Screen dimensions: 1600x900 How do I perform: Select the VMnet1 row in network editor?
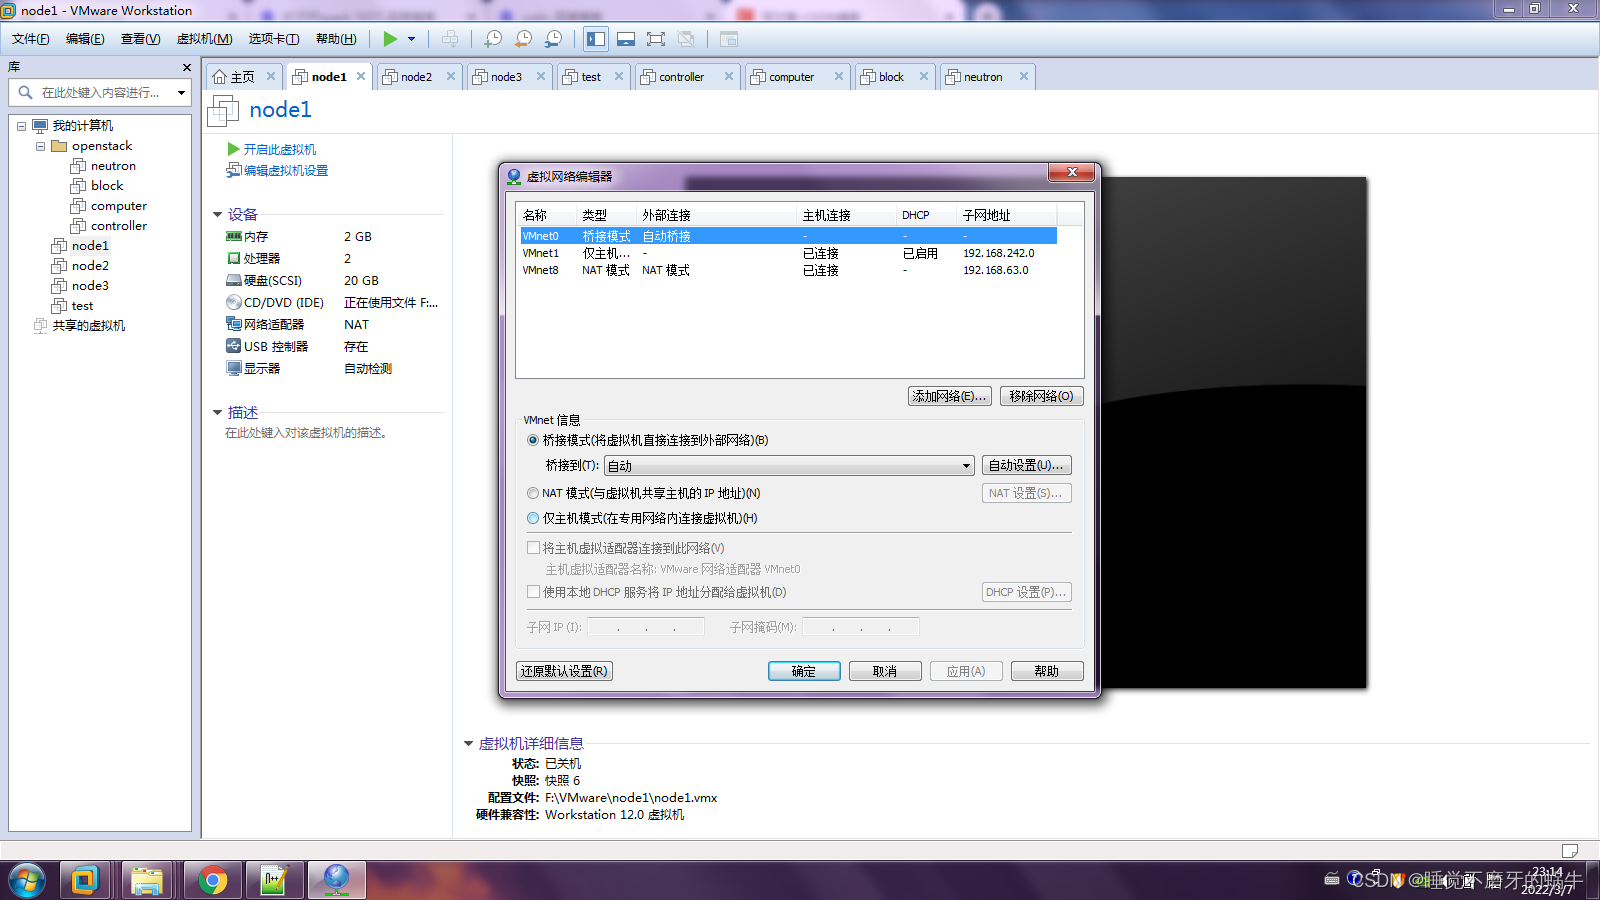[x=788, y=253]
